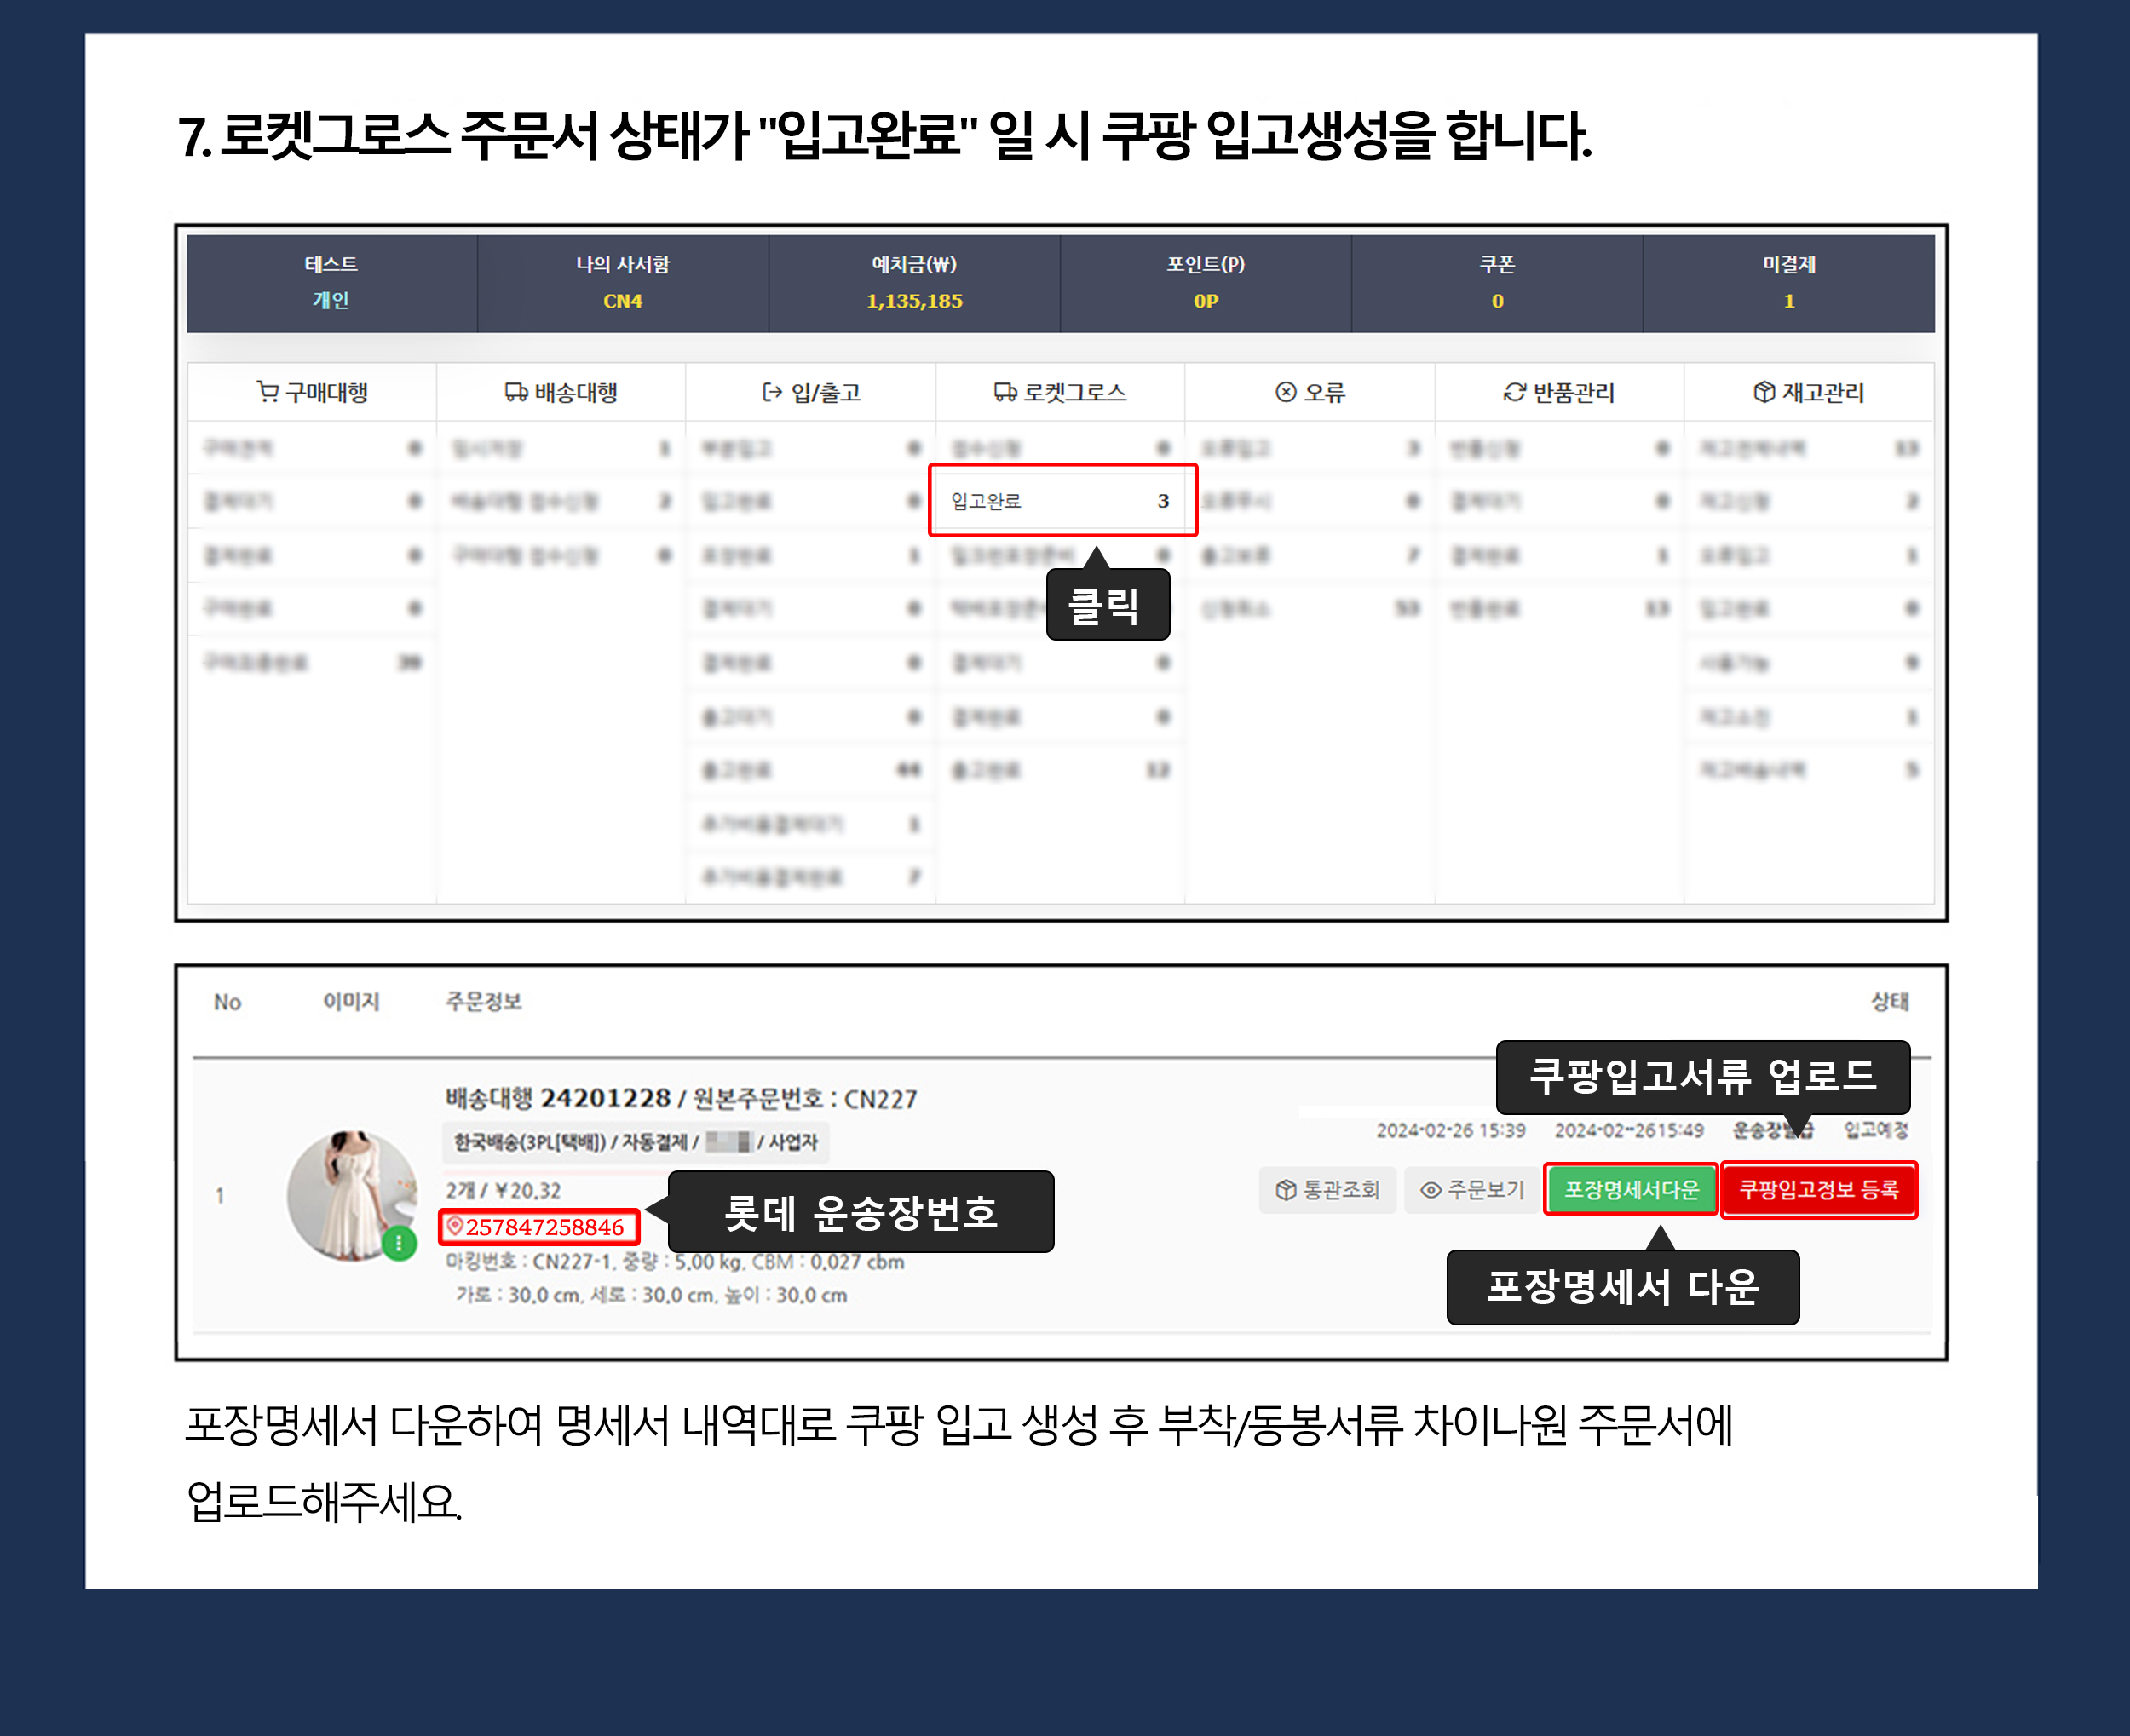The height and width of the screenshot is (1736, 2130).
Task: Open the 포인트 0P header cell
Action: pyautogui.click(x=1205, y=283)
